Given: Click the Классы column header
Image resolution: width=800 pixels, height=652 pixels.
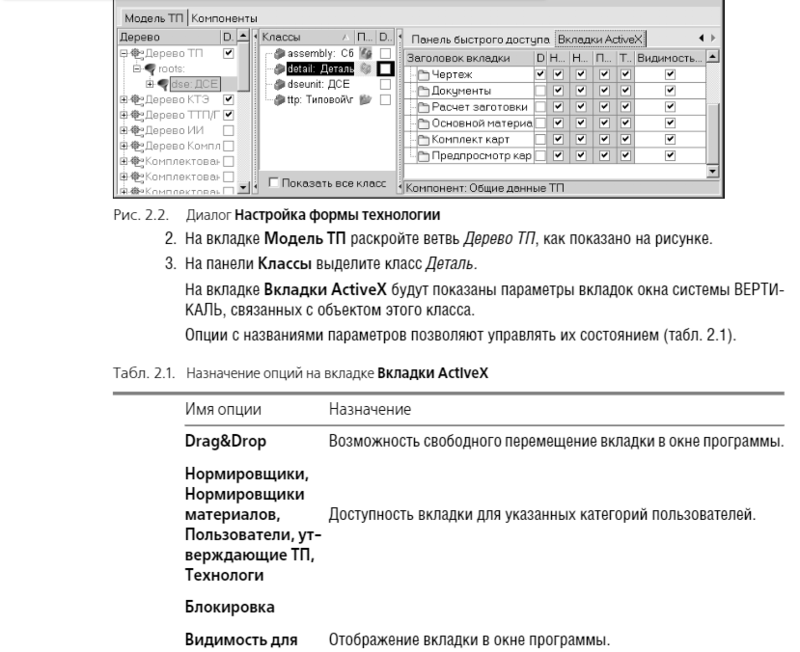Looking at the screenshot, I should click(307, 37).
